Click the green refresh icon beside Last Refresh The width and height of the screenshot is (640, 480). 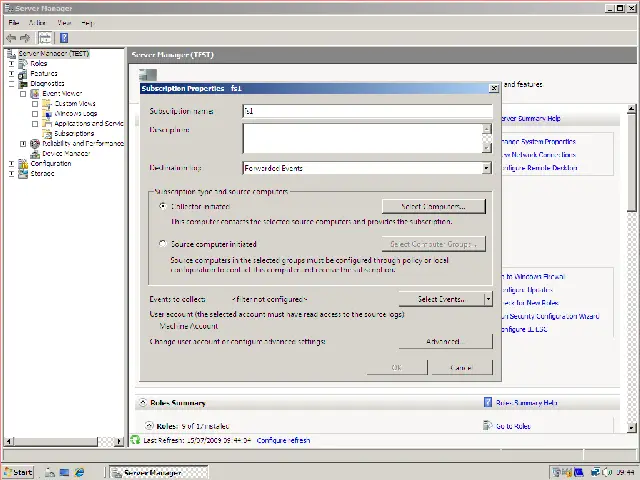click(135, 440)
